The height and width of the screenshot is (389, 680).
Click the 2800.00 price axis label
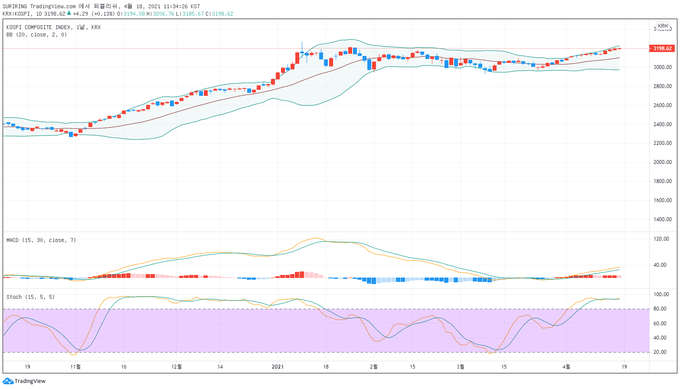click(663, 86)
